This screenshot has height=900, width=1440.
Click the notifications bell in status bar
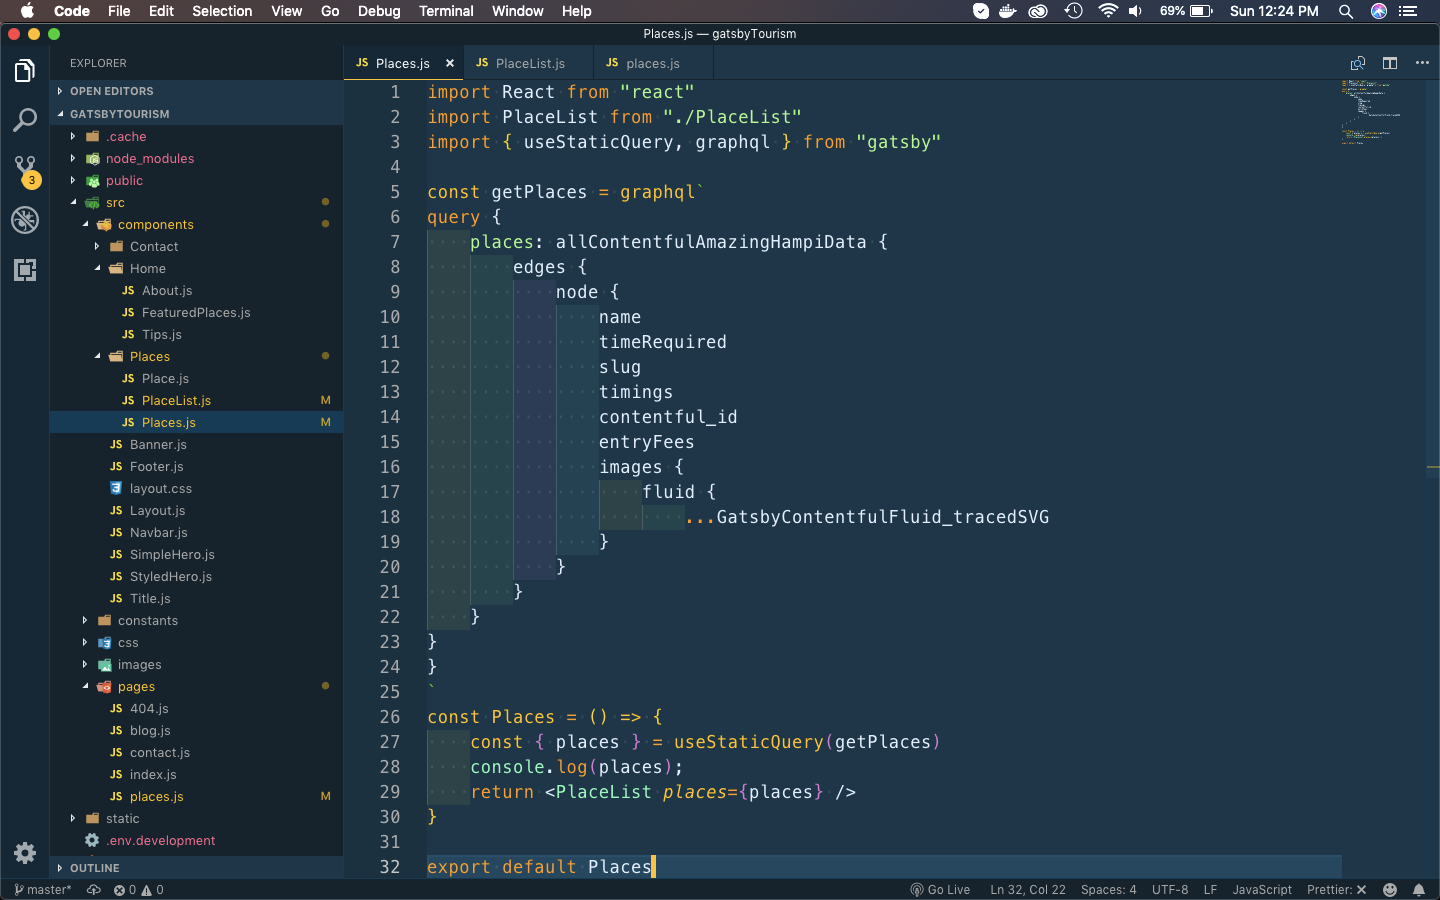pos(1418,890)
